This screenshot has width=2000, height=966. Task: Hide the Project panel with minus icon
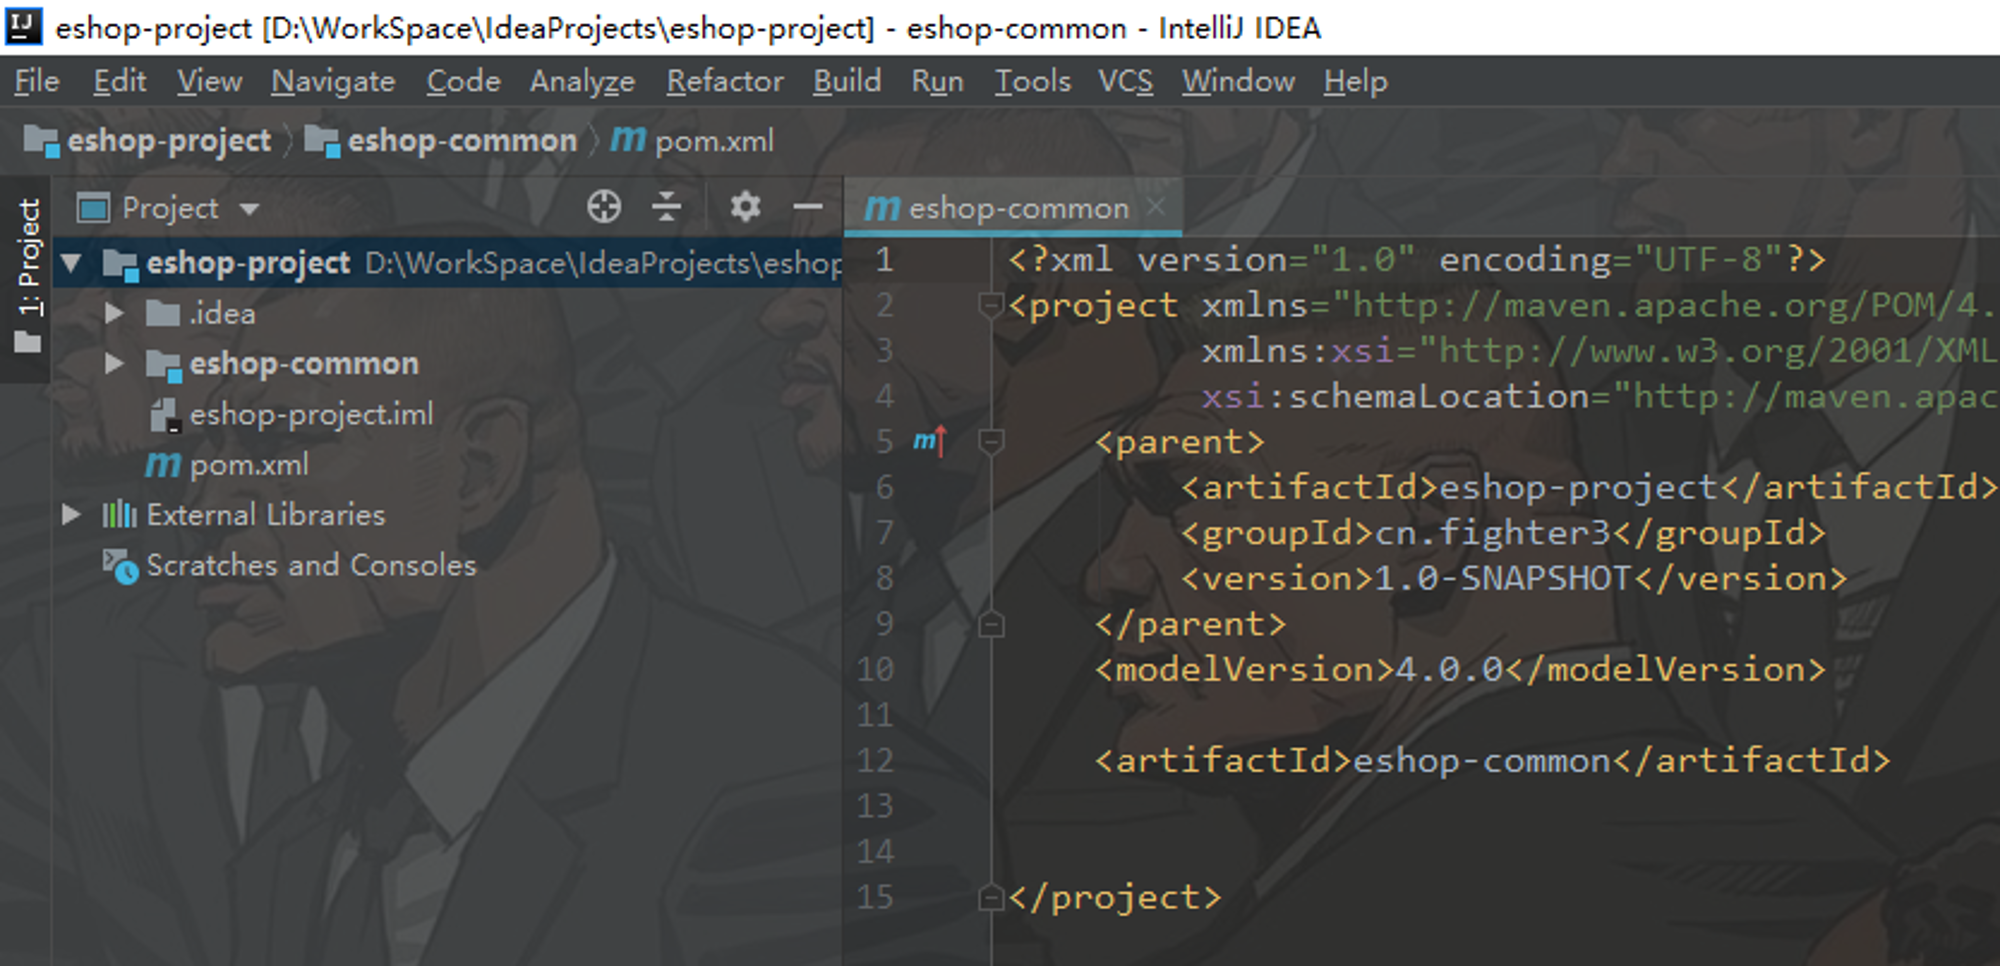(808, 207)
